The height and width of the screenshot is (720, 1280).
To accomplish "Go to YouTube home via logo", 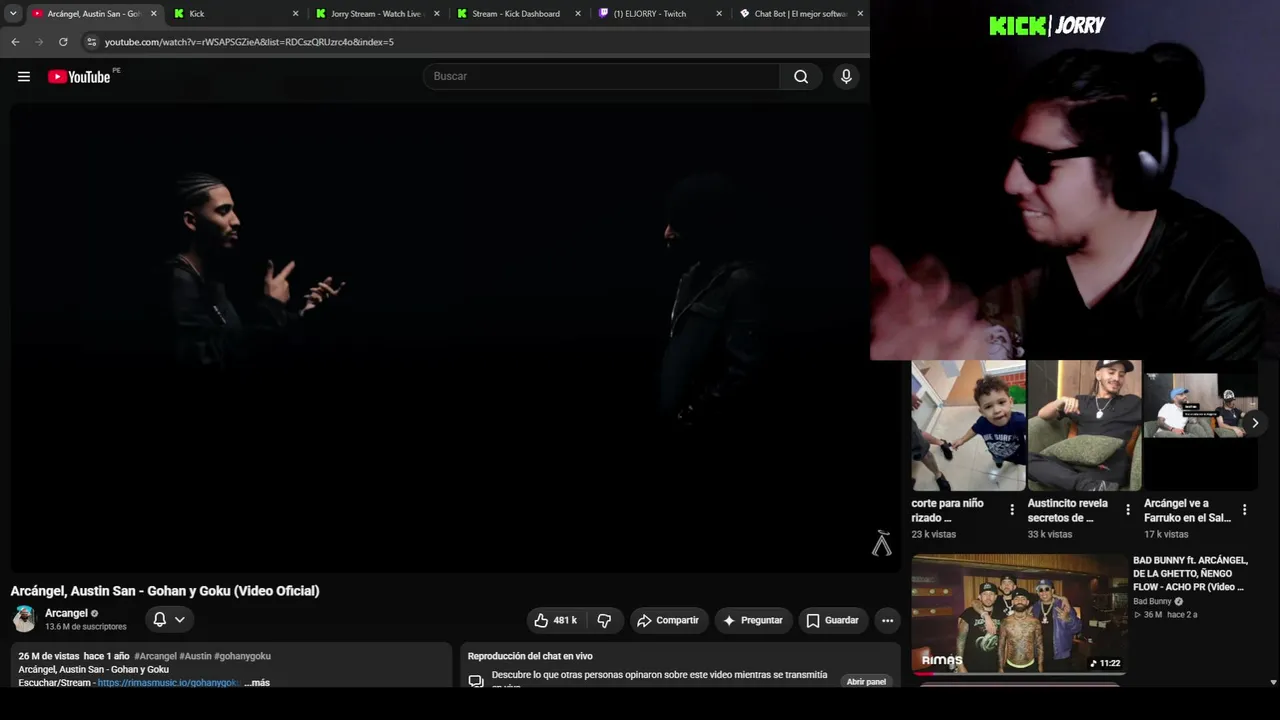I will point(79,77).
